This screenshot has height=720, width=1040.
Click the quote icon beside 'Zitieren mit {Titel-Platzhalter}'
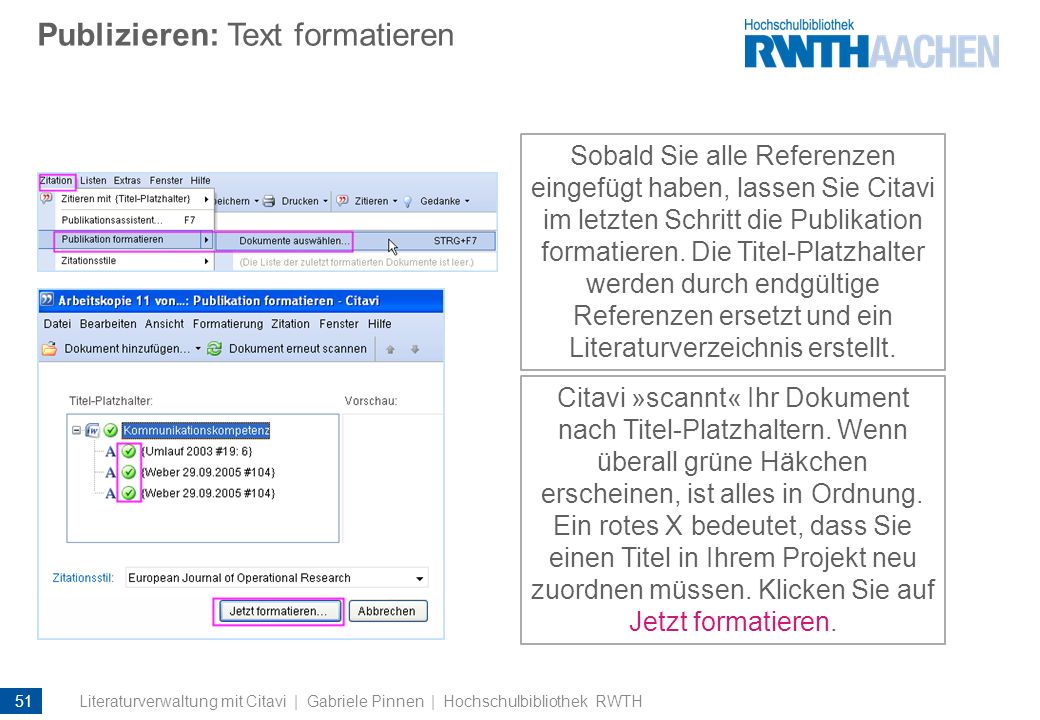click(x=46, y=199)
